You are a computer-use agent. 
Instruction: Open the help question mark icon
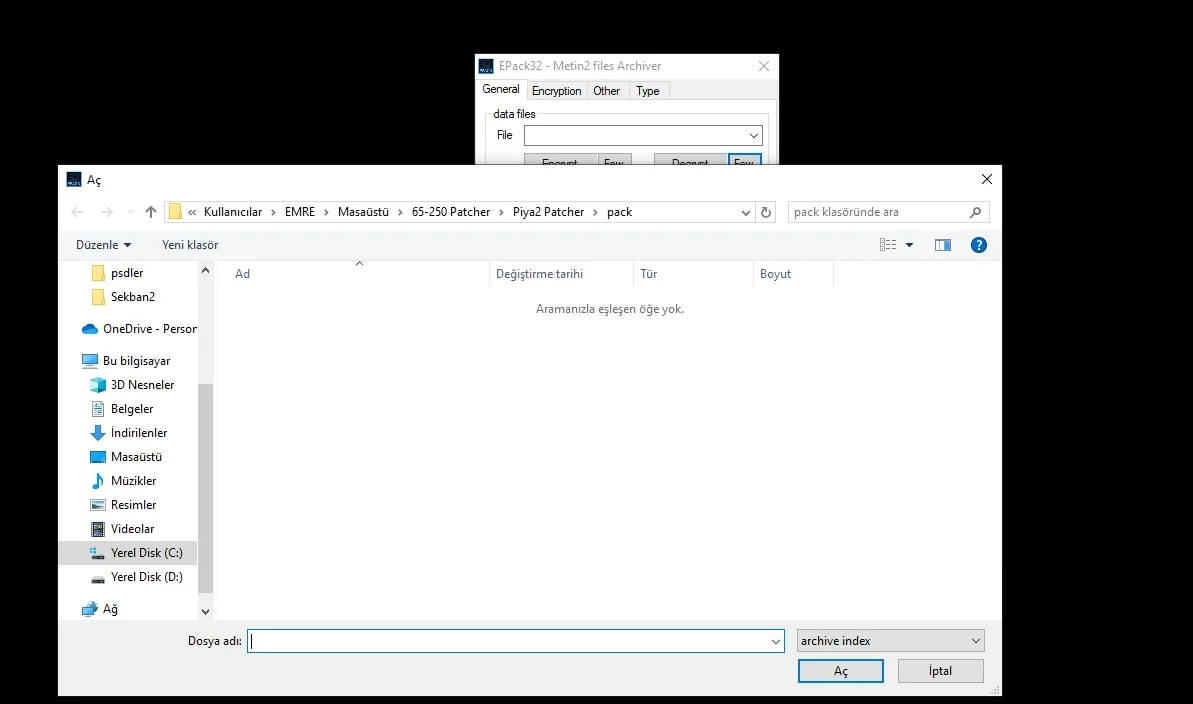(x=979, y=245)
